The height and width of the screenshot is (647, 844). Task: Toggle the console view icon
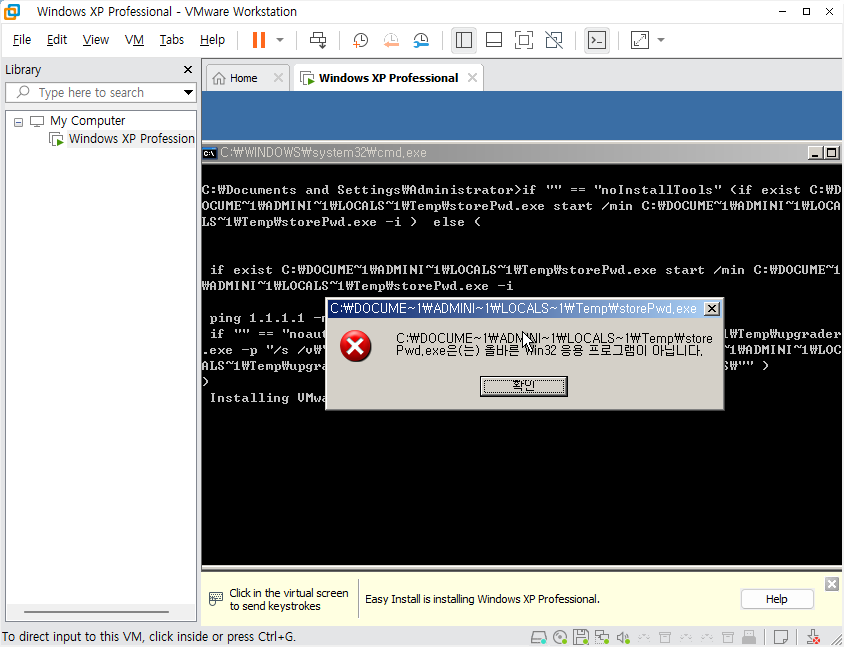[597, 40]
